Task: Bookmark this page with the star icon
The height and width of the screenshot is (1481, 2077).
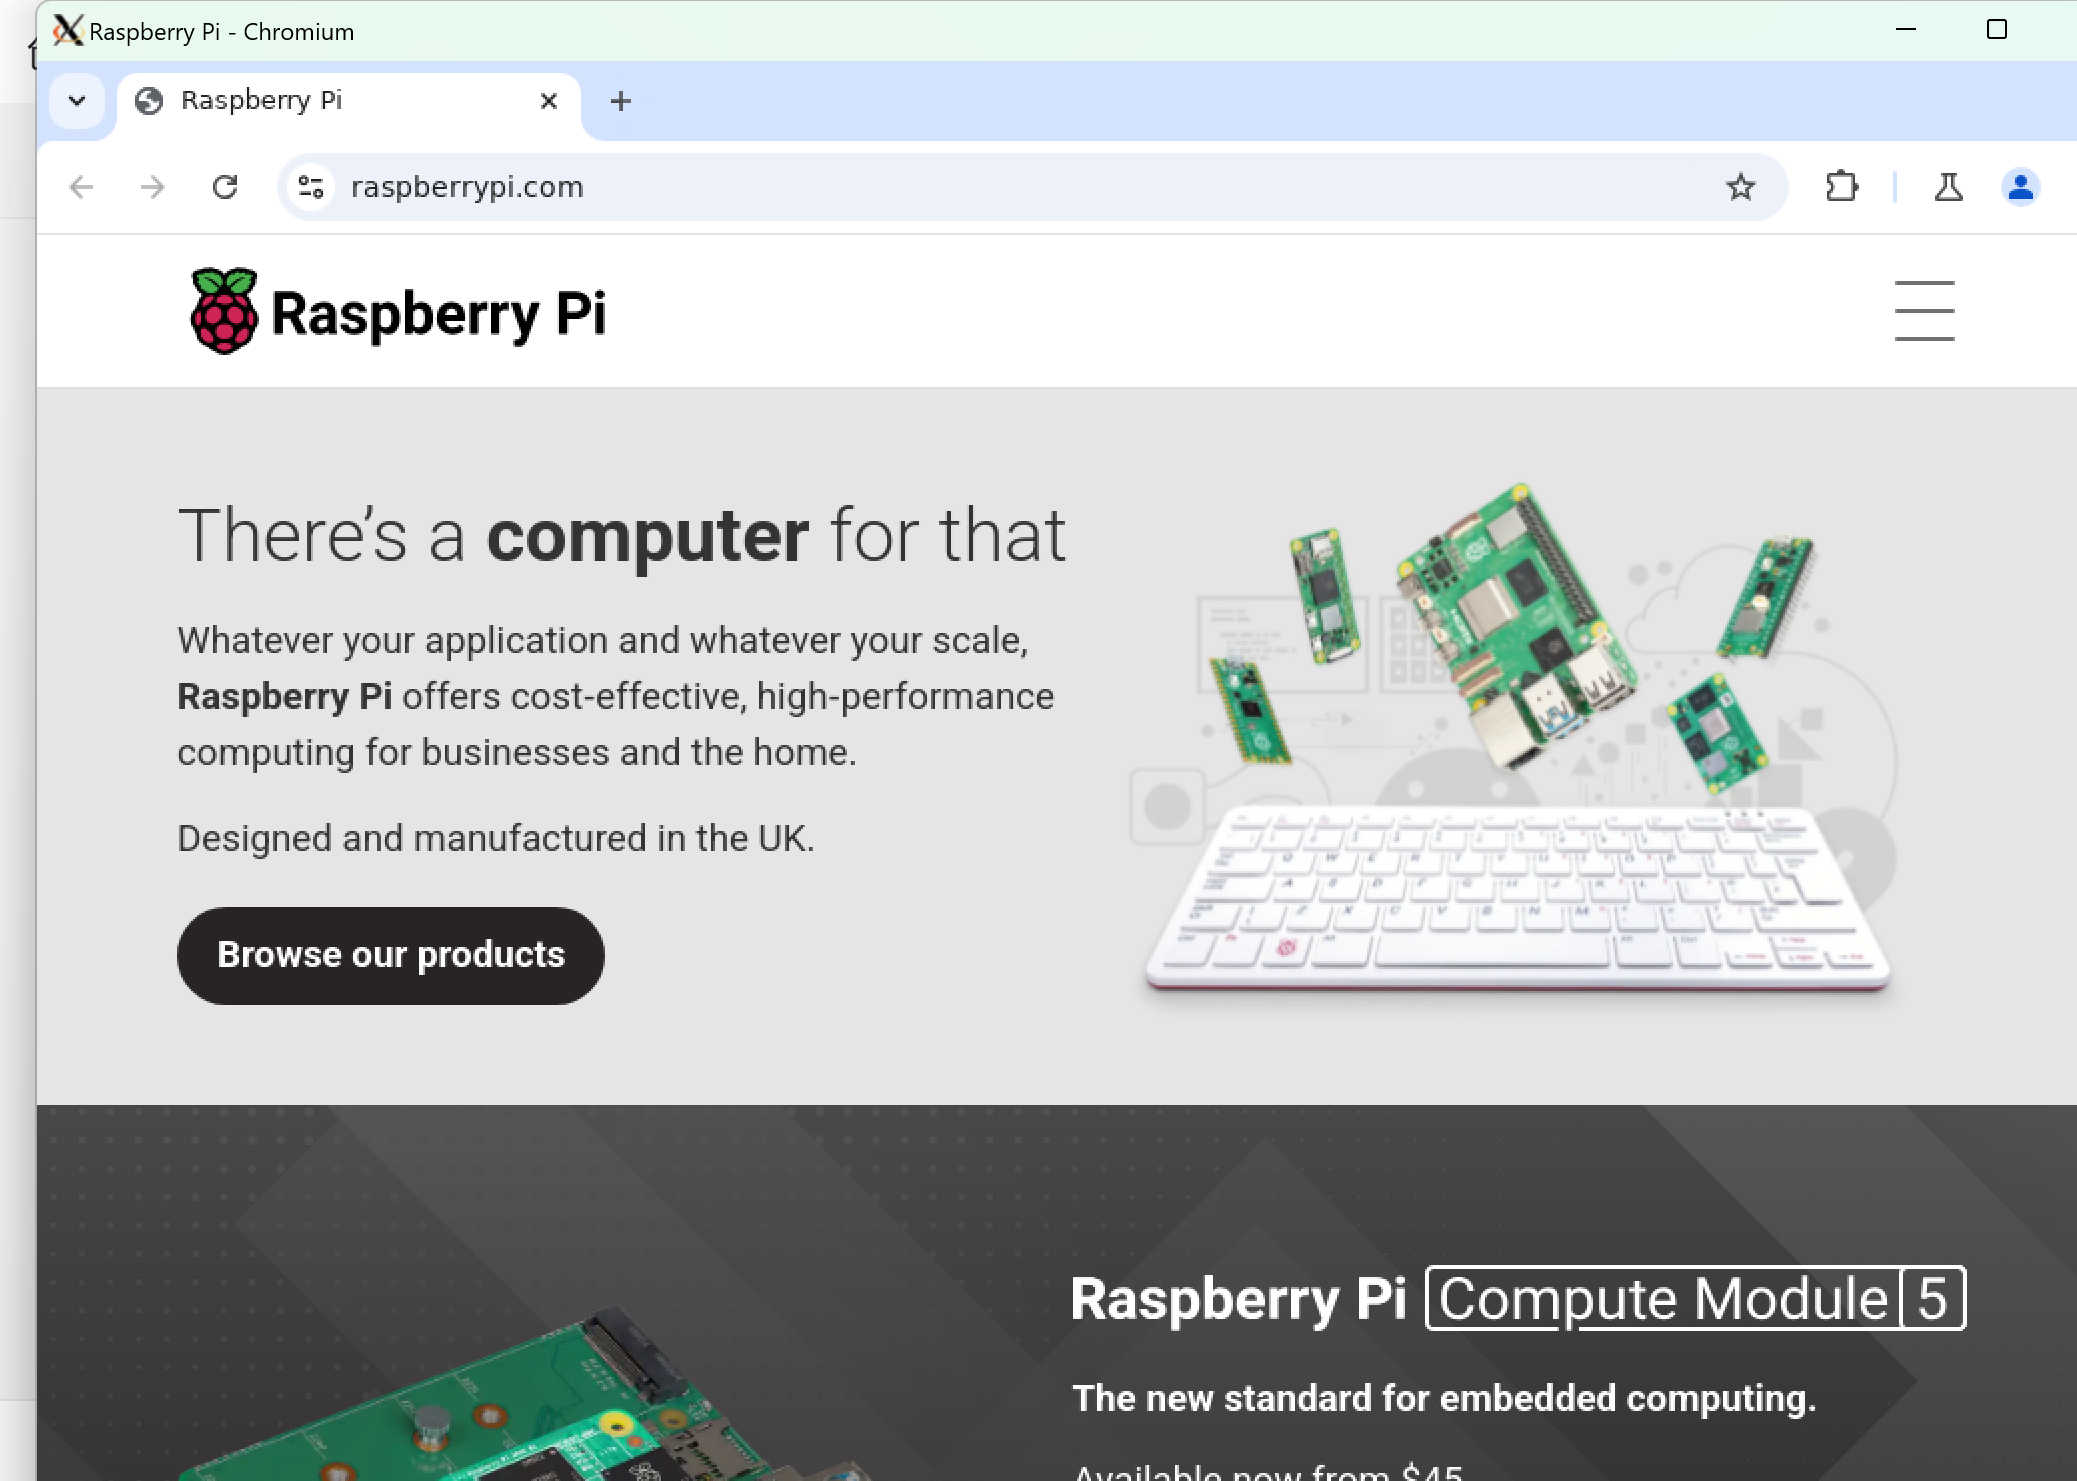Action: [x=1741, y=187]
